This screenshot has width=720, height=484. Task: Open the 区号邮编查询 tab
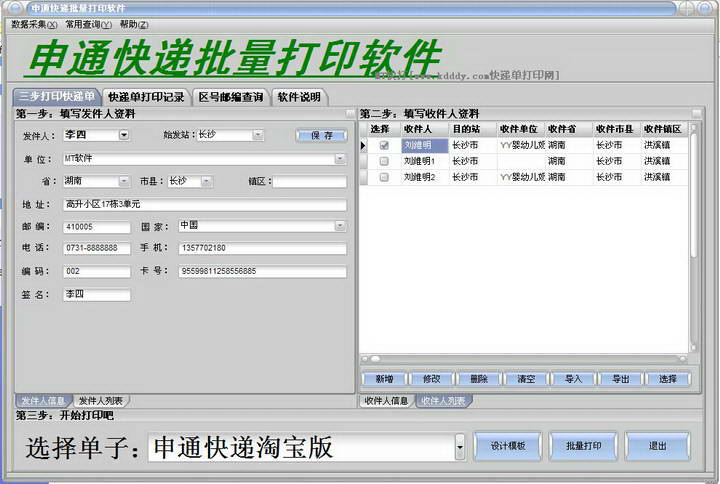[x=231, y=97]
